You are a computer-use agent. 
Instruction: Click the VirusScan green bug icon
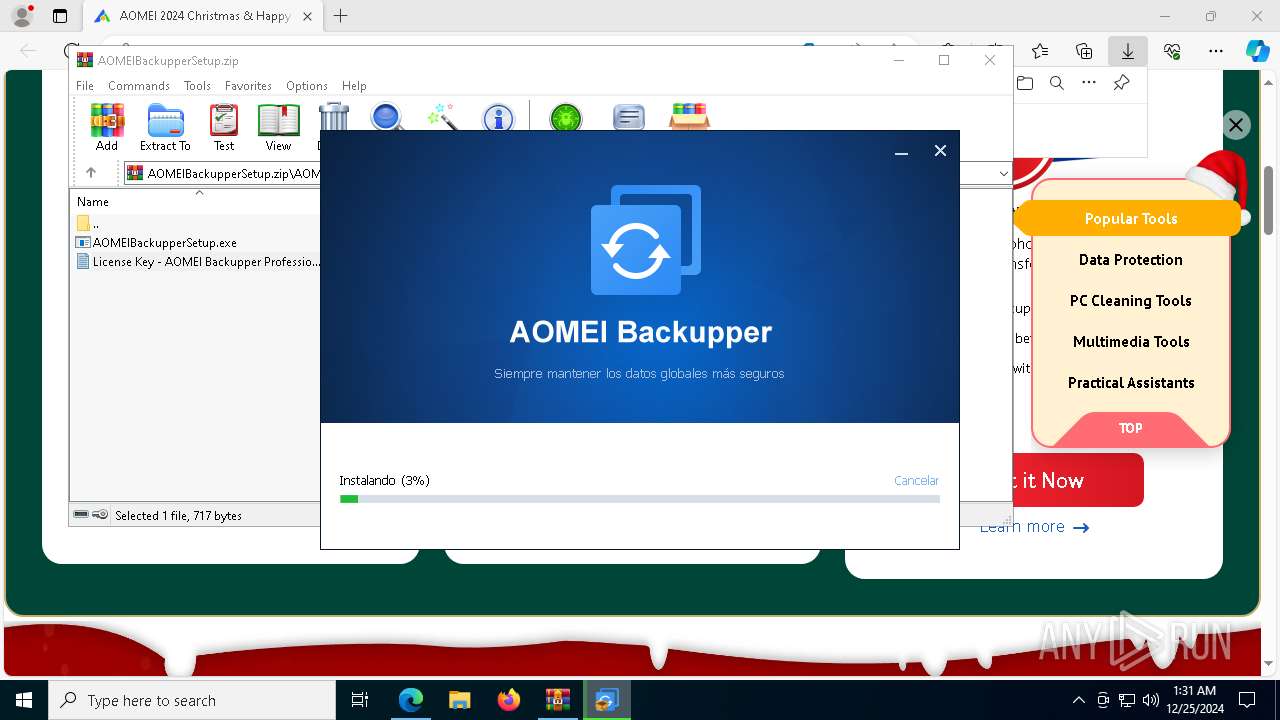(x=566, y=118)
